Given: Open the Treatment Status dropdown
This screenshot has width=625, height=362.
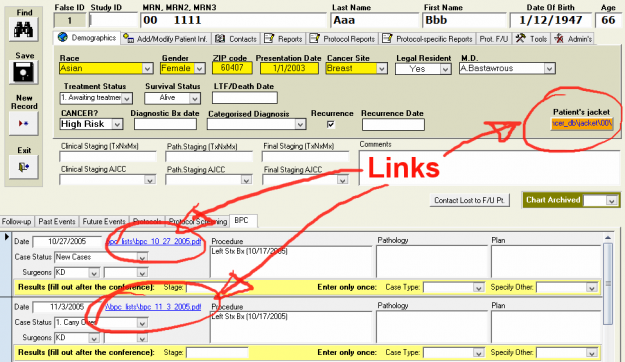Looking at the screenshot, I should click(x=127, y=98).
